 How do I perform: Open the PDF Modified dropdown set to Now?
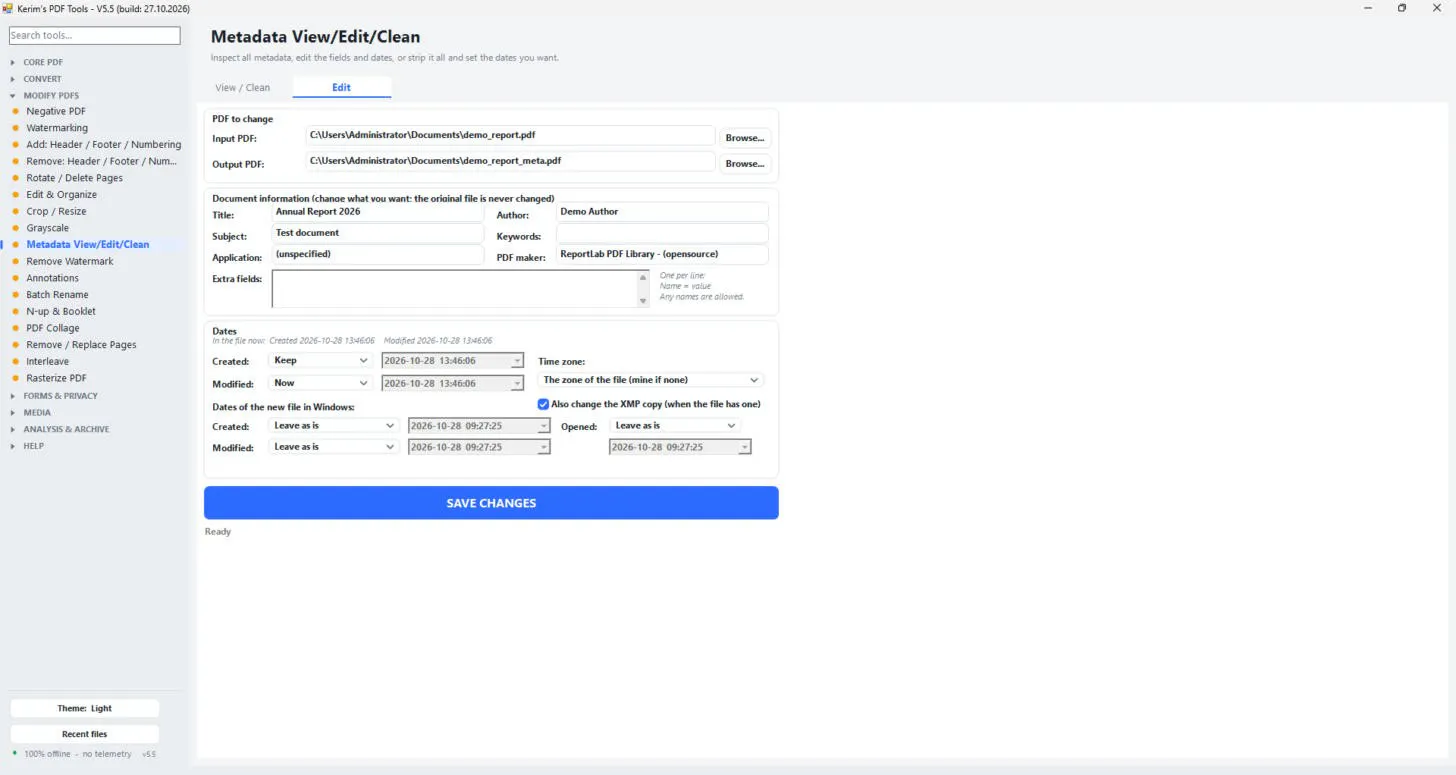320,383
